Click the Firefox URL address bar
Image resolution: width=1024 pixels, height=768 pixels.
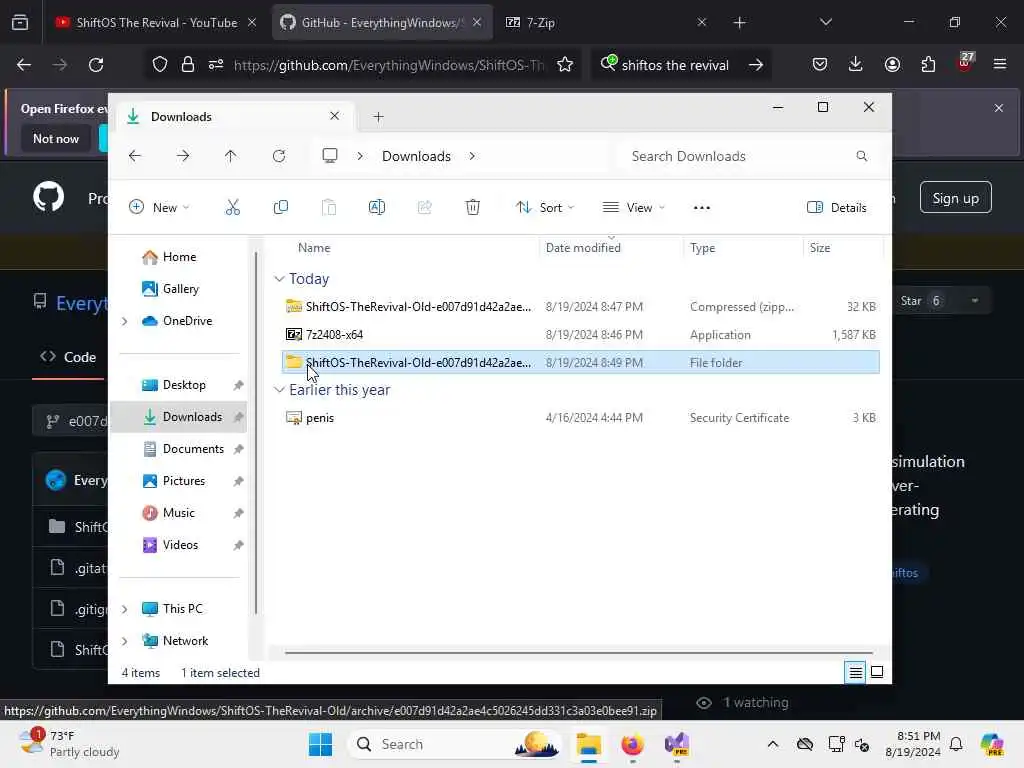[x=388, y=65]
